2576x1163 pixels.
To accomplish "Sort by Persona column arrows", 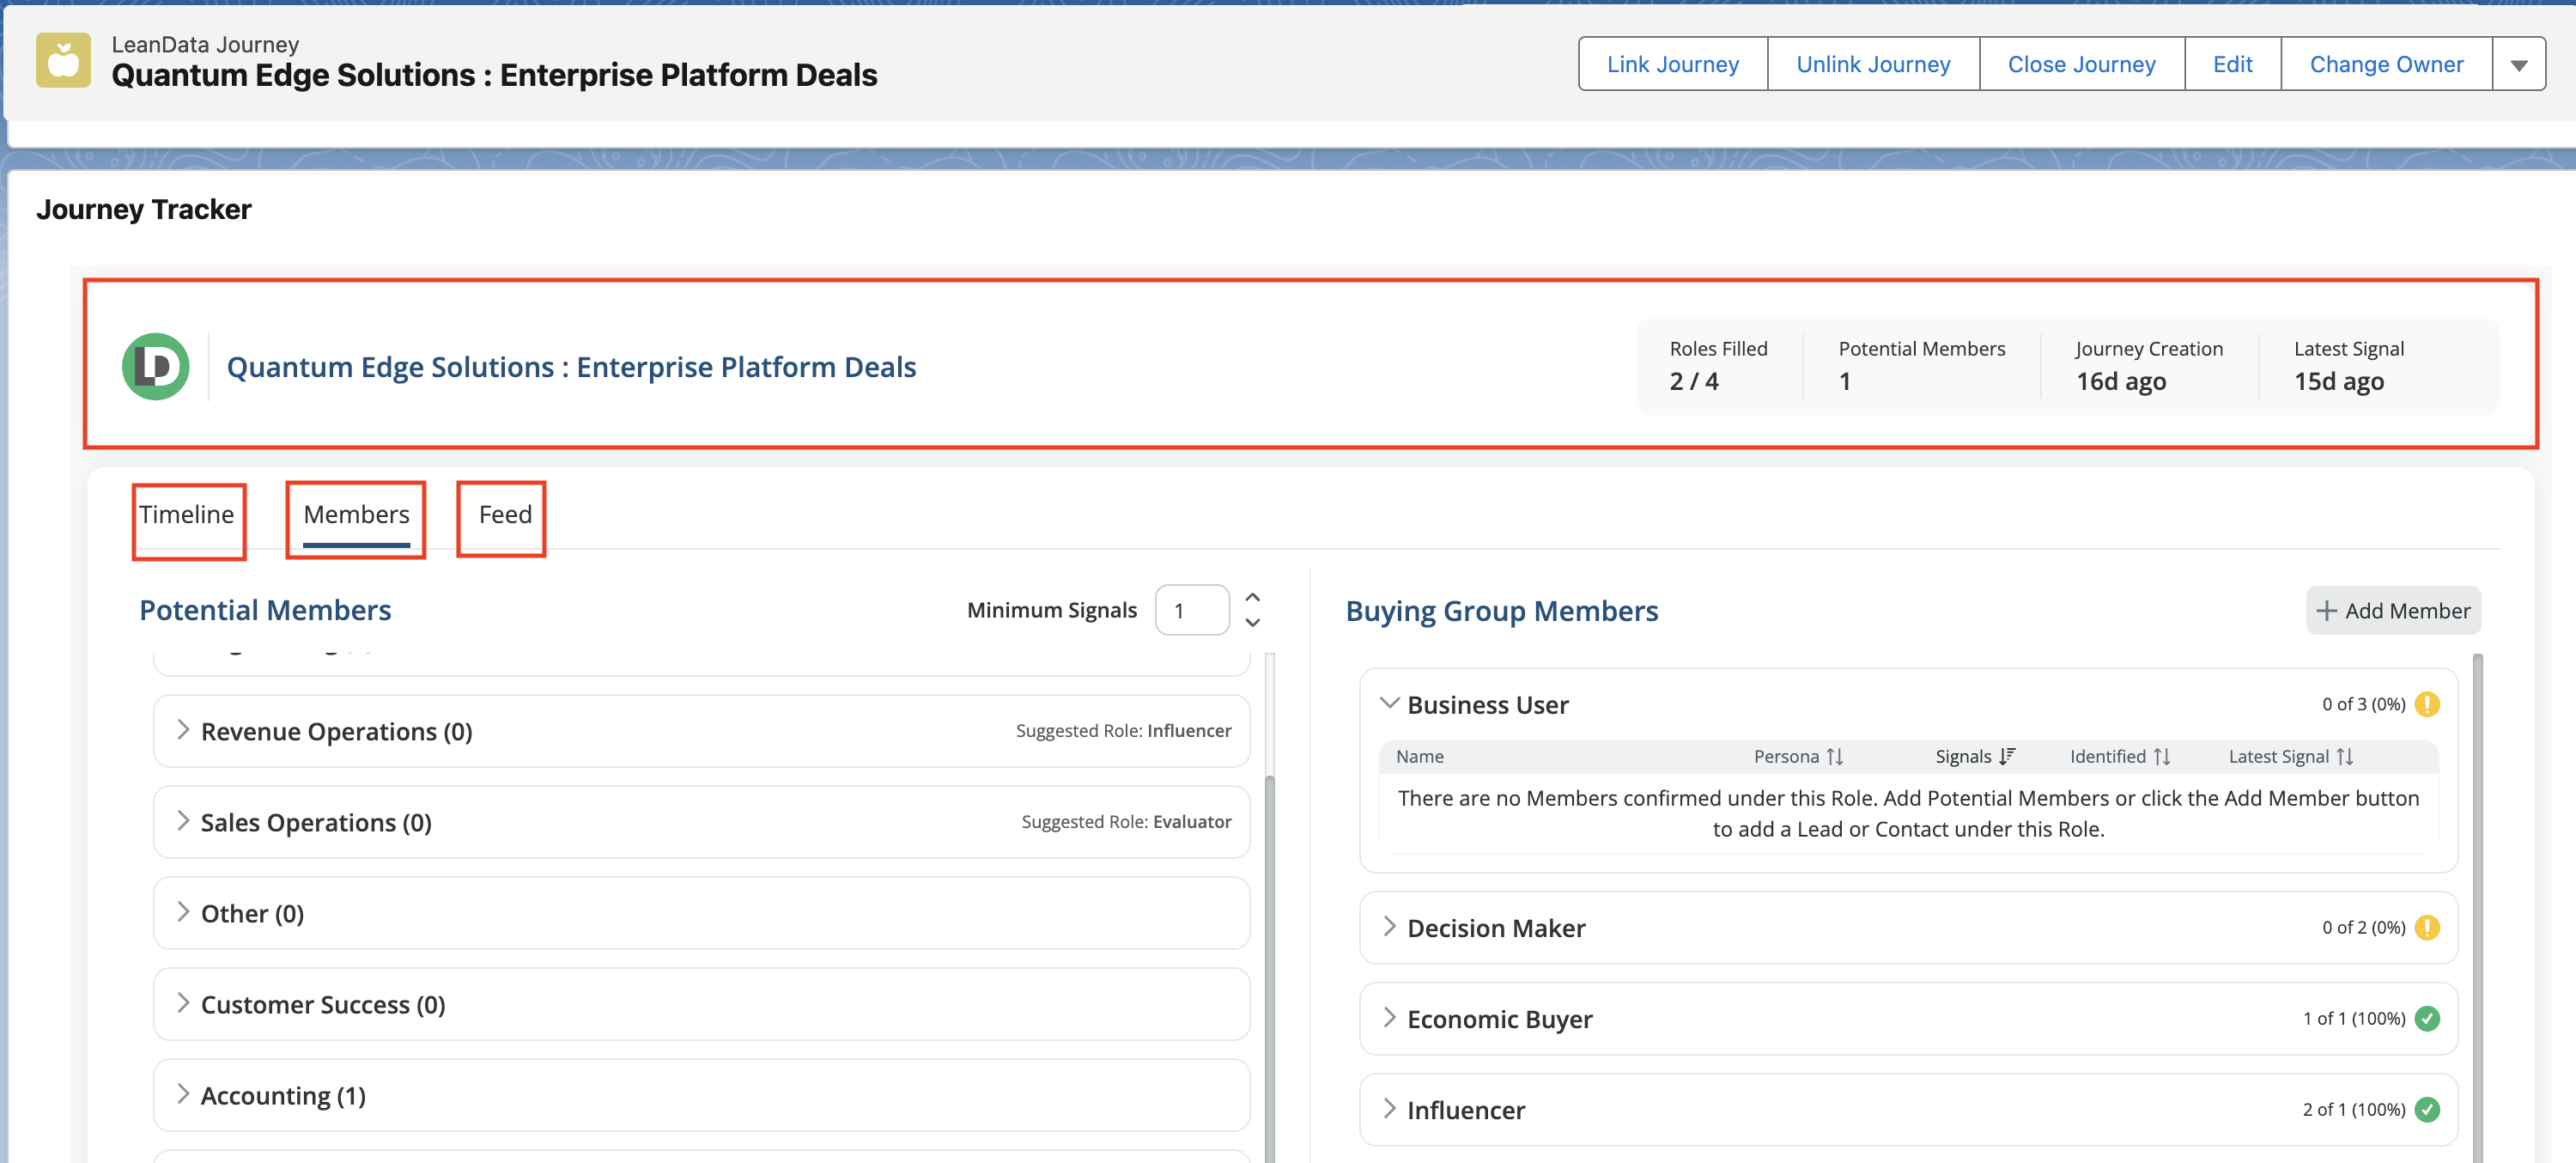I will pyautogui.click(x=1834, y=756).
